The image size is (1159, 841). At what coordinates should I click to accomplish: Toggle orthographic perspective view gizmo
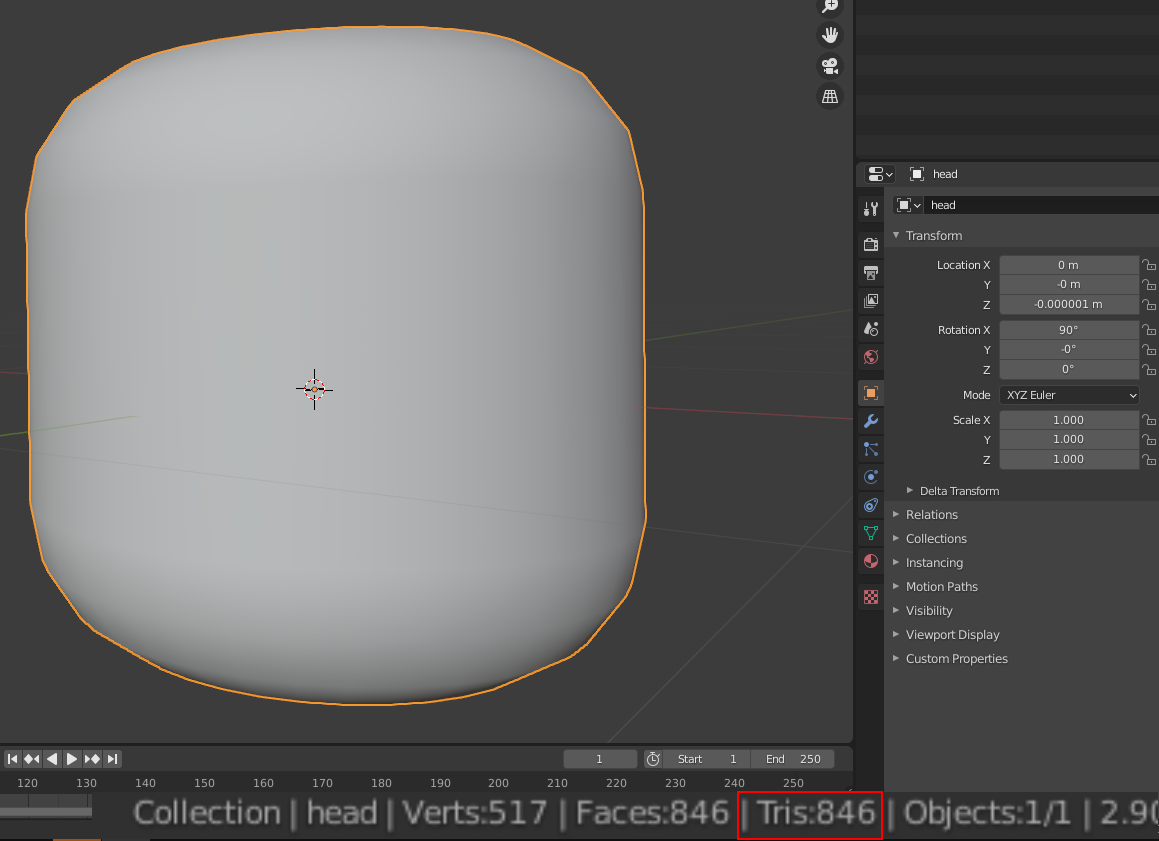829,96
